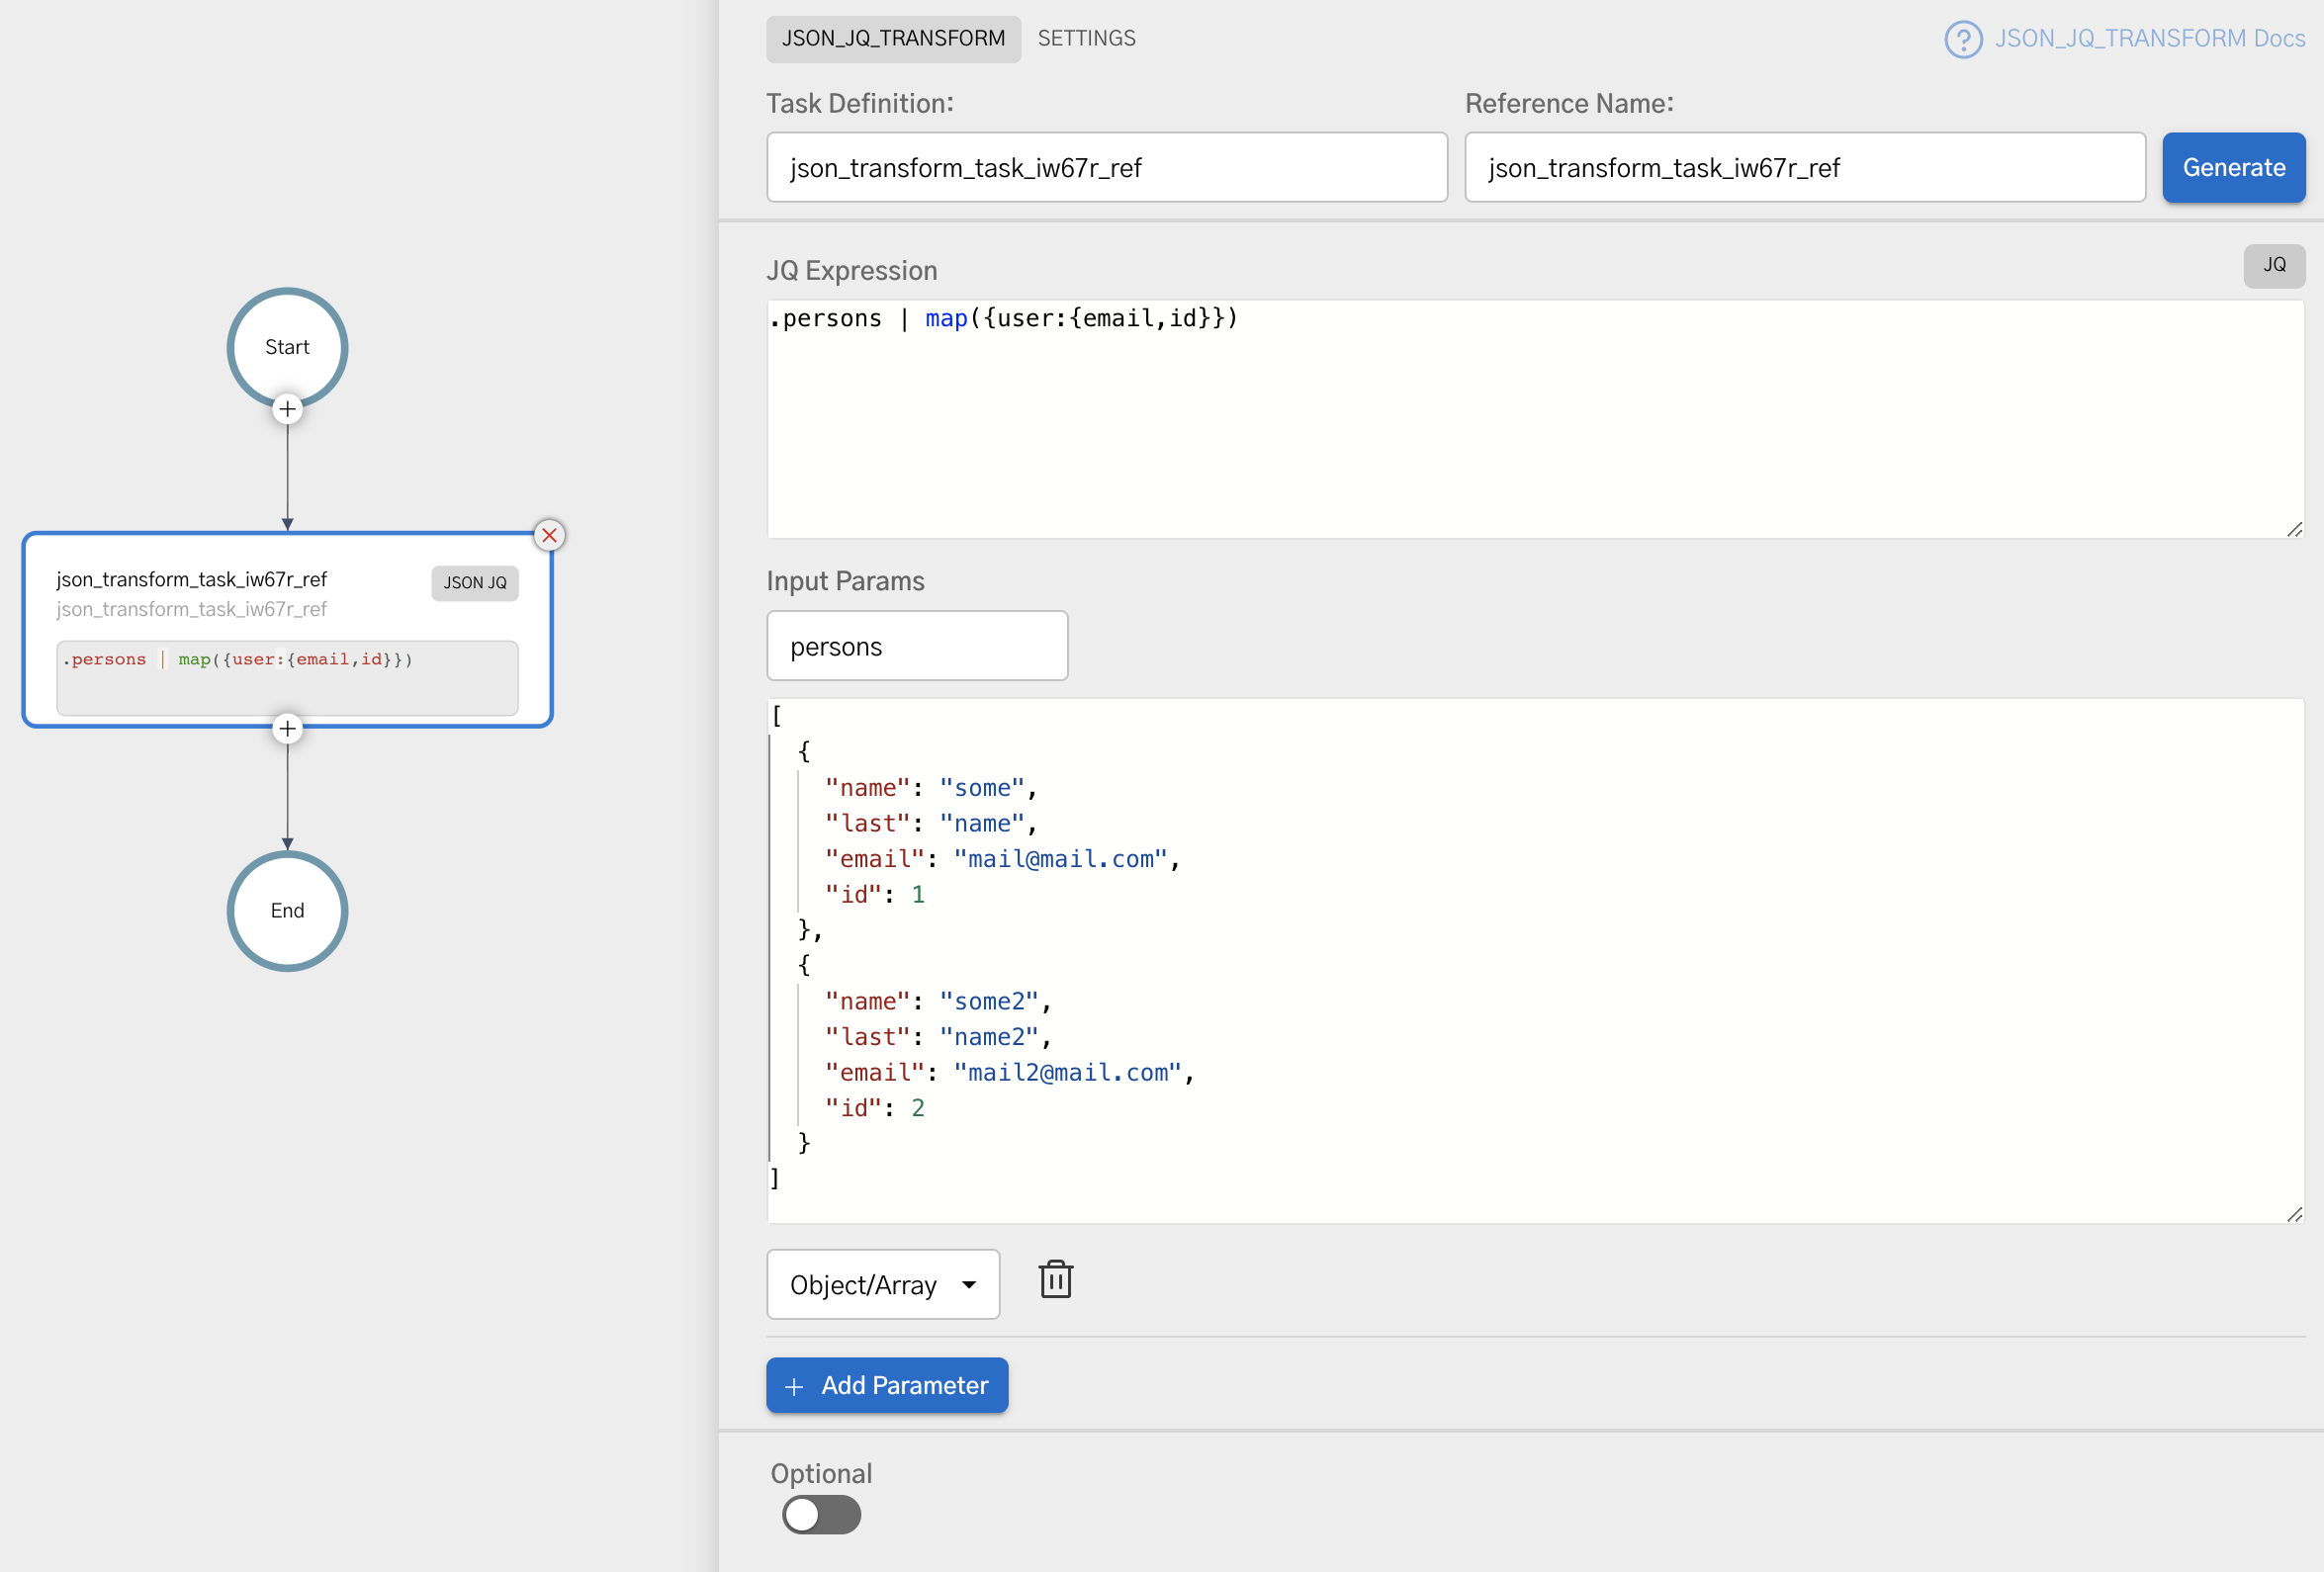The image size is (2324, 1572).
Task: Open the Object/Array type dropdown
Action: tap(883, 1284)
